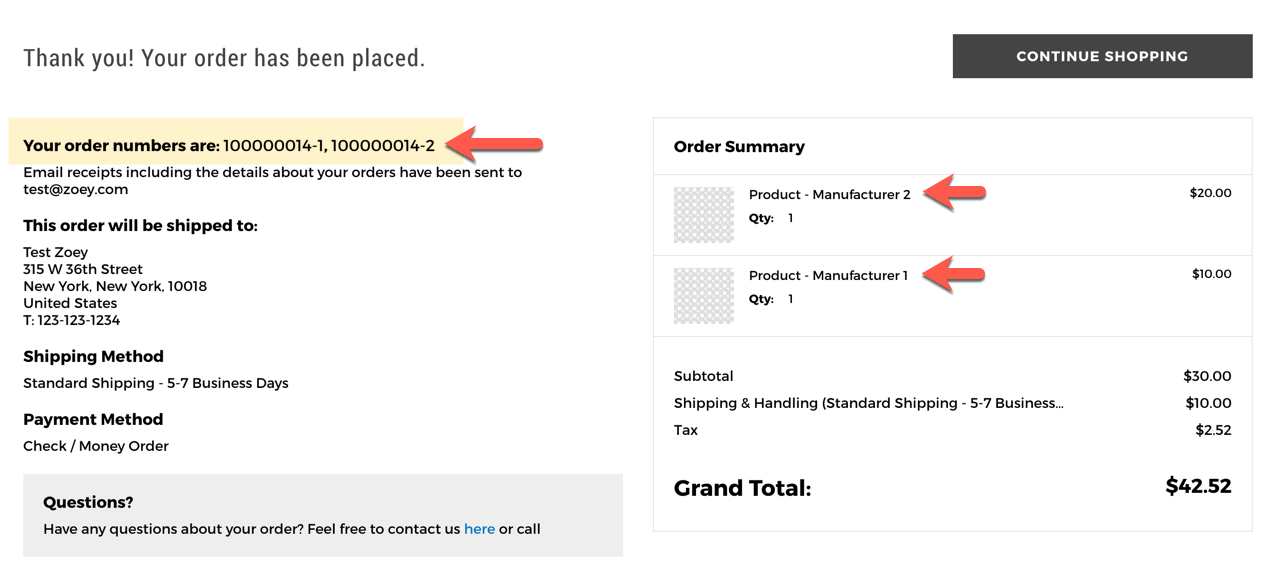Open the 'here' contact link
This screenshot has height=585, width=1277.
coord(479,529)
